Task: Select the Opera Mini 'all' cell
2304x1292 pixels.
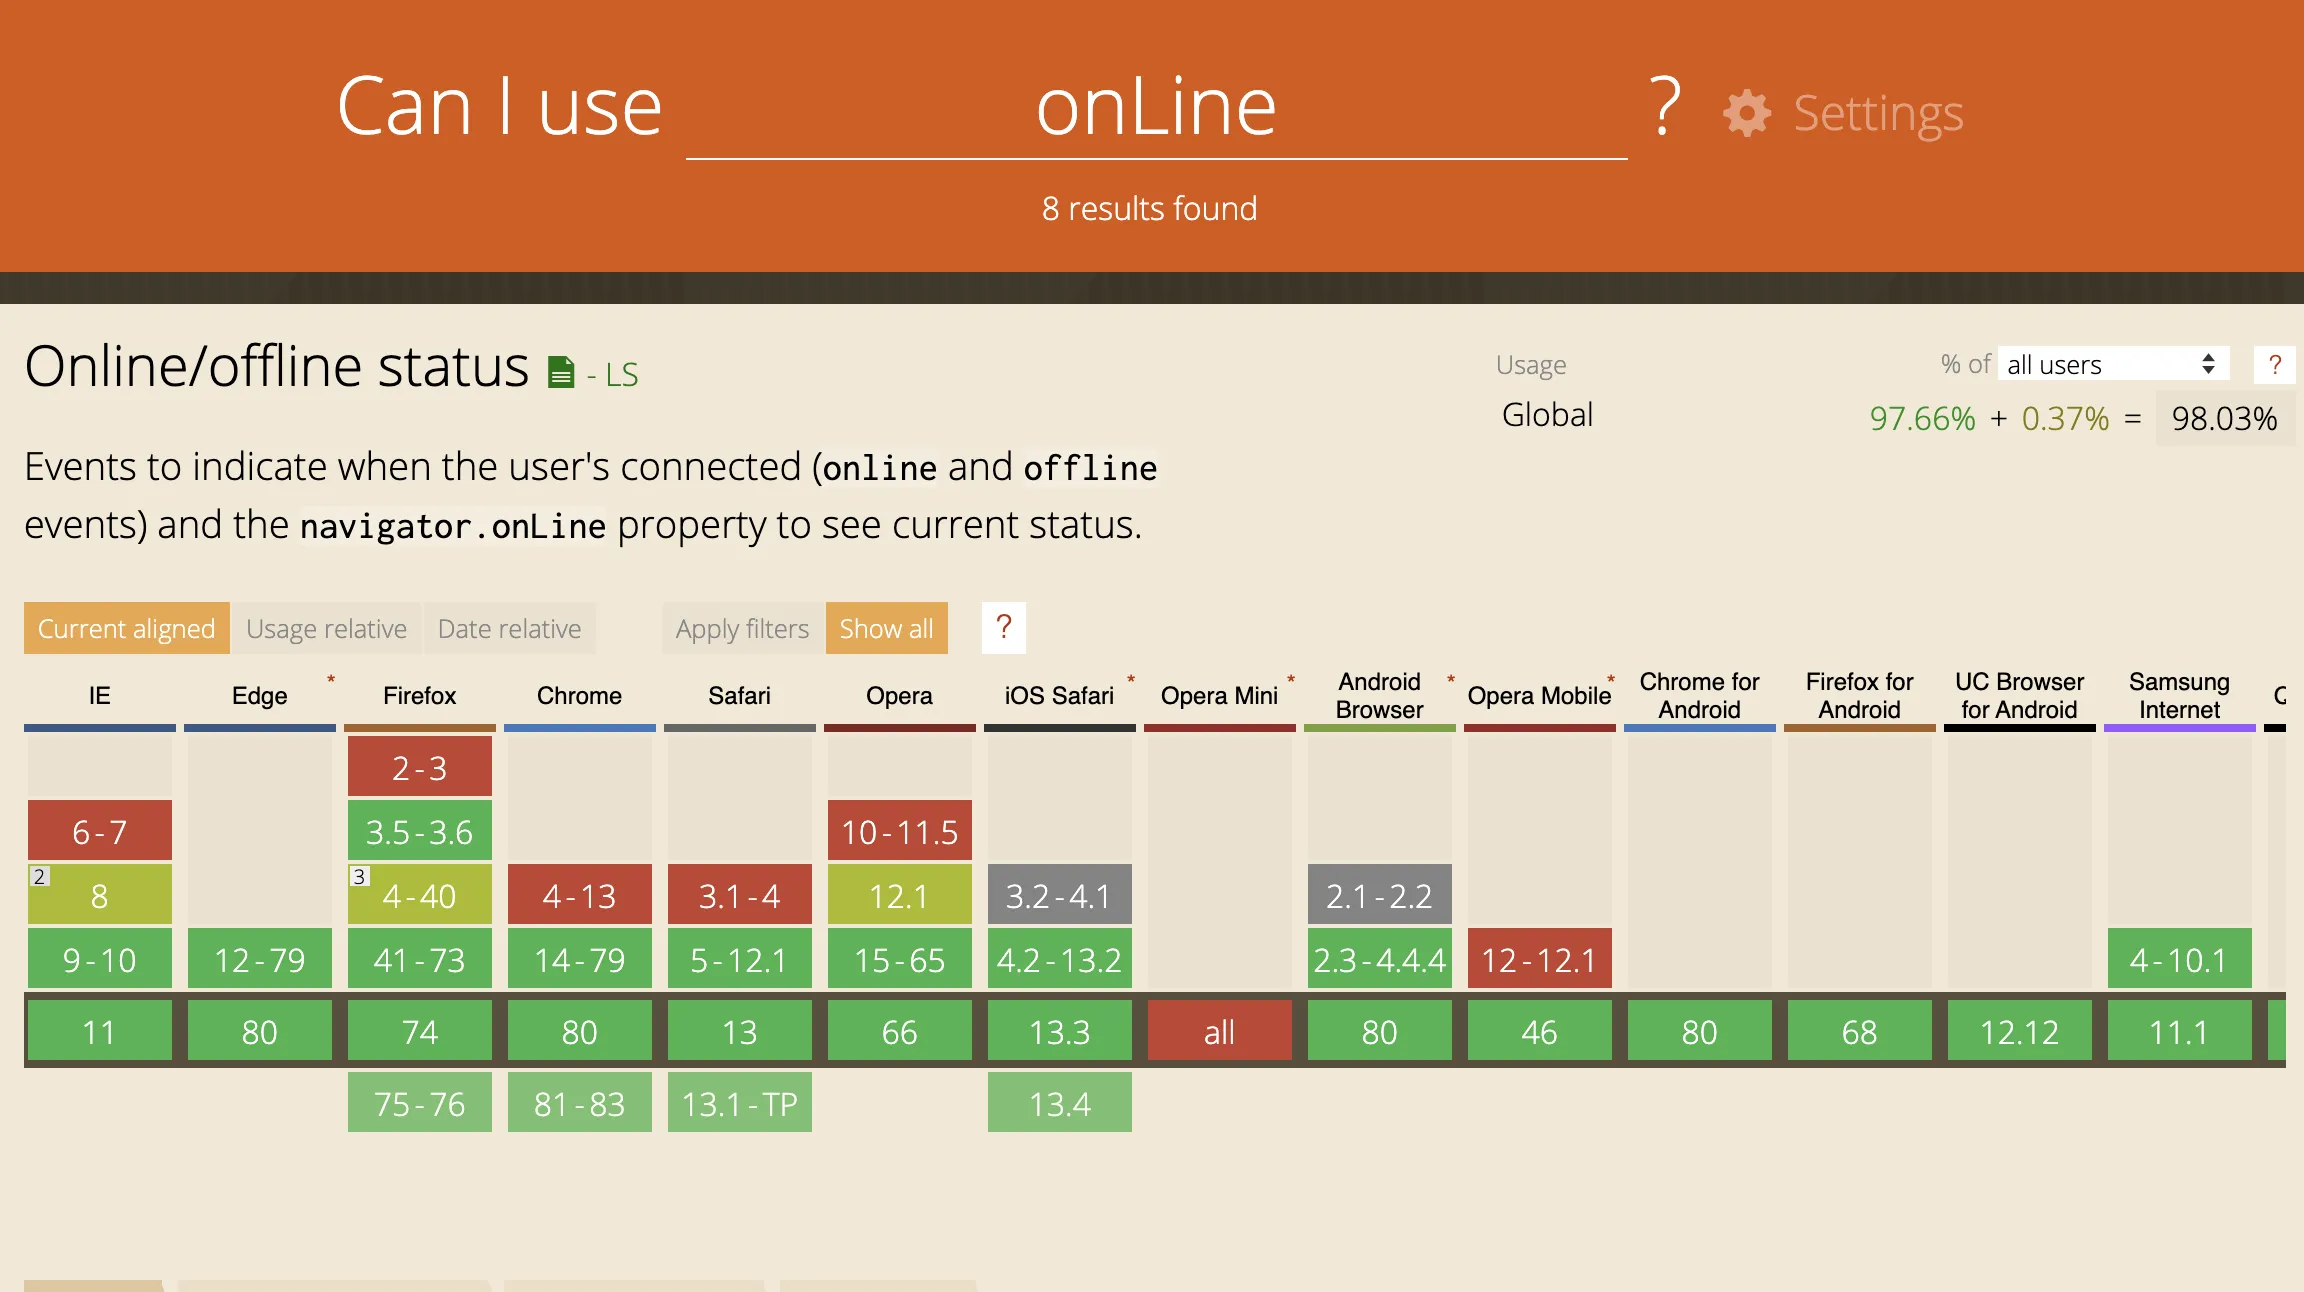Action: click(1220, 1030)
